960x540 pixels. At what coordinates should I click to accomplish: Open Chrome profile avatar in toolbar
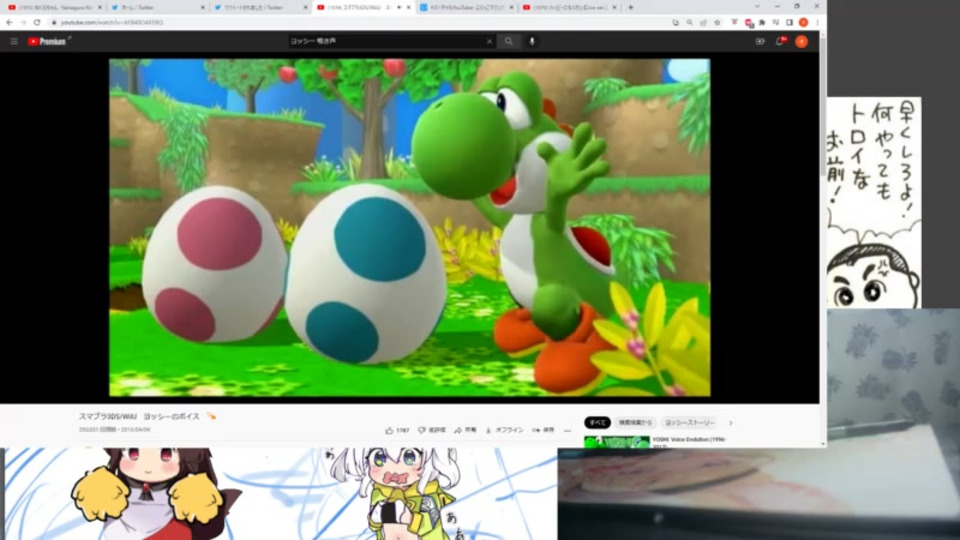click(803, 23)
